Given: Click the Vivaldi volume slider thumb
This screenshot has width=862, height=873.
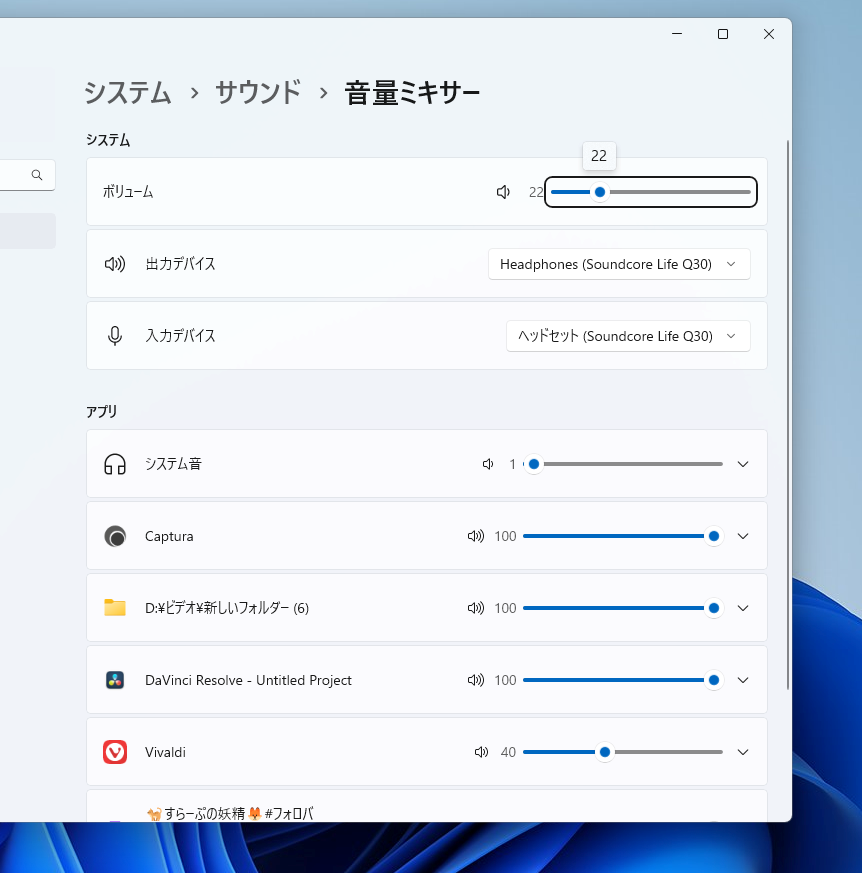Looking at the screenshot, I should [605, 752].
